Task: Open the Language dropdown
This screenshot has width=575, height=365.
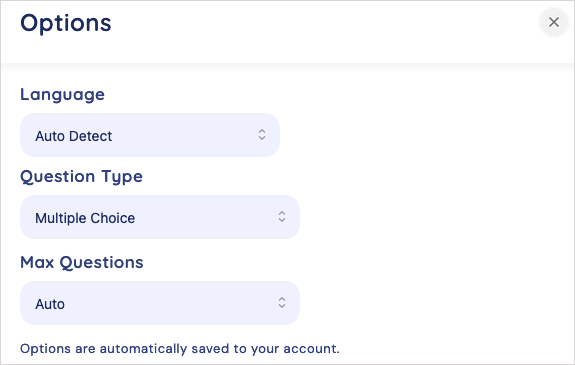Action: click(x=150, y=135)
